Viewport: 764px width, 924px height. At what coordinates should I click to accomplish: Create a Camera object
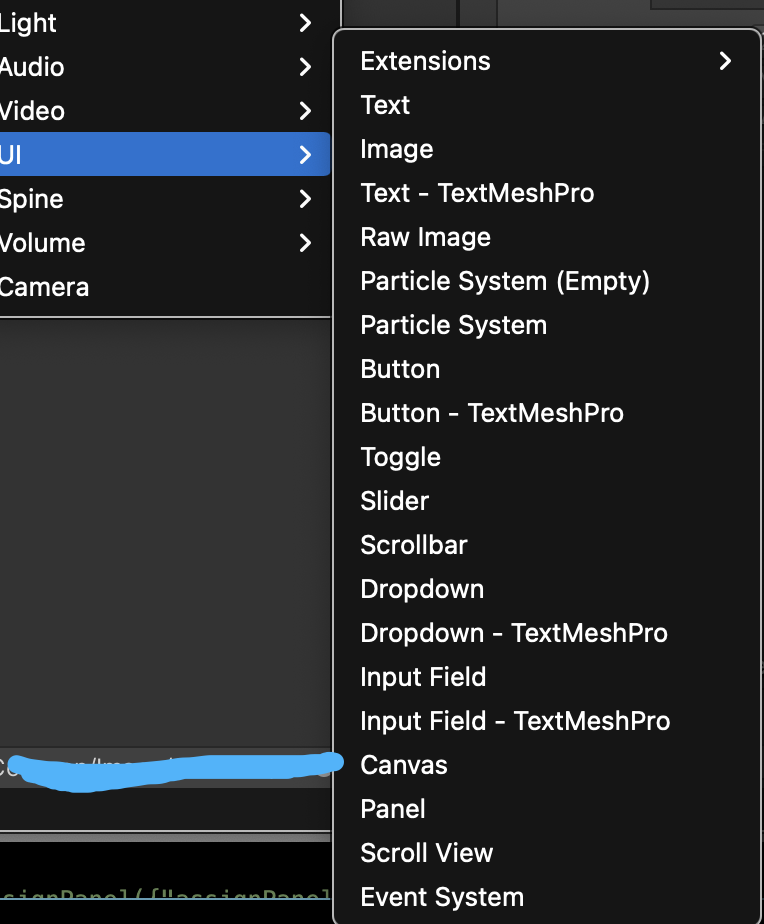pyautogui.click(x=45, y=287)
